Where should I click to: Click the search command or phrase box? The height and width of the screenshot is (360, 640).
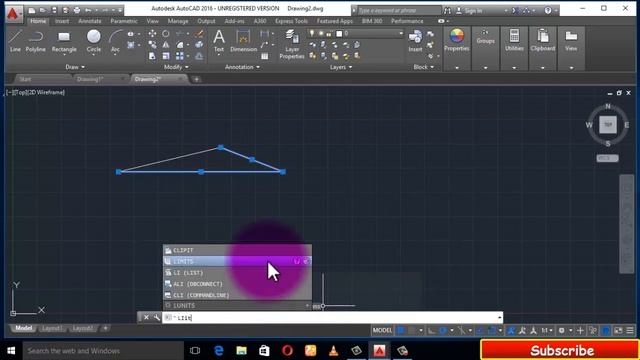(x=399, y=10)
